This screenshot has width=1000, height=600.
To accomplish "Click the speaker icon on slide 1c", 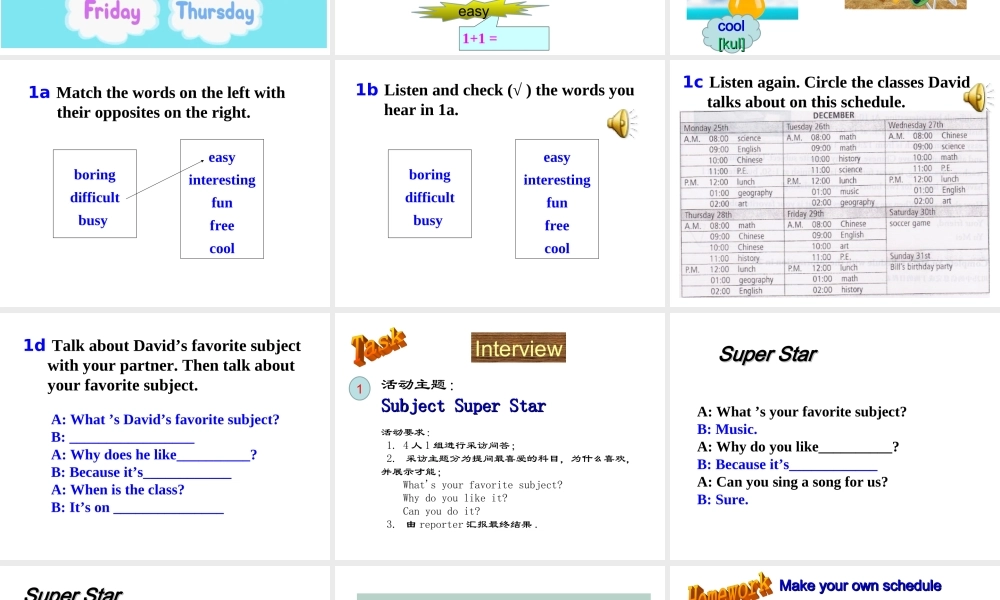I will (x=978, y=98).
